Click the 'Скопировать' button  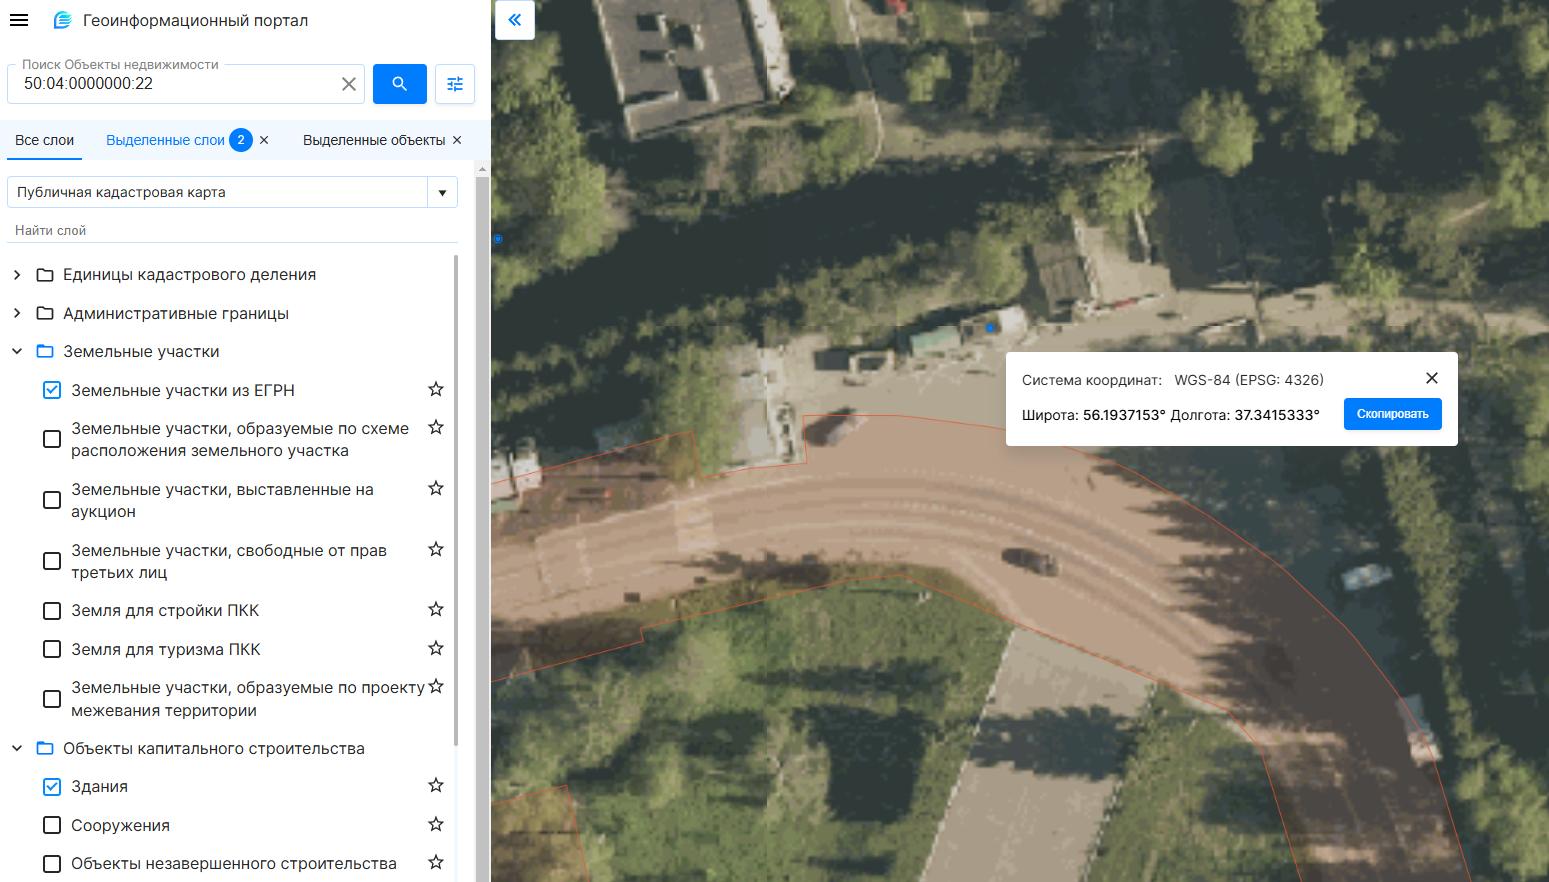point(1392,414)
